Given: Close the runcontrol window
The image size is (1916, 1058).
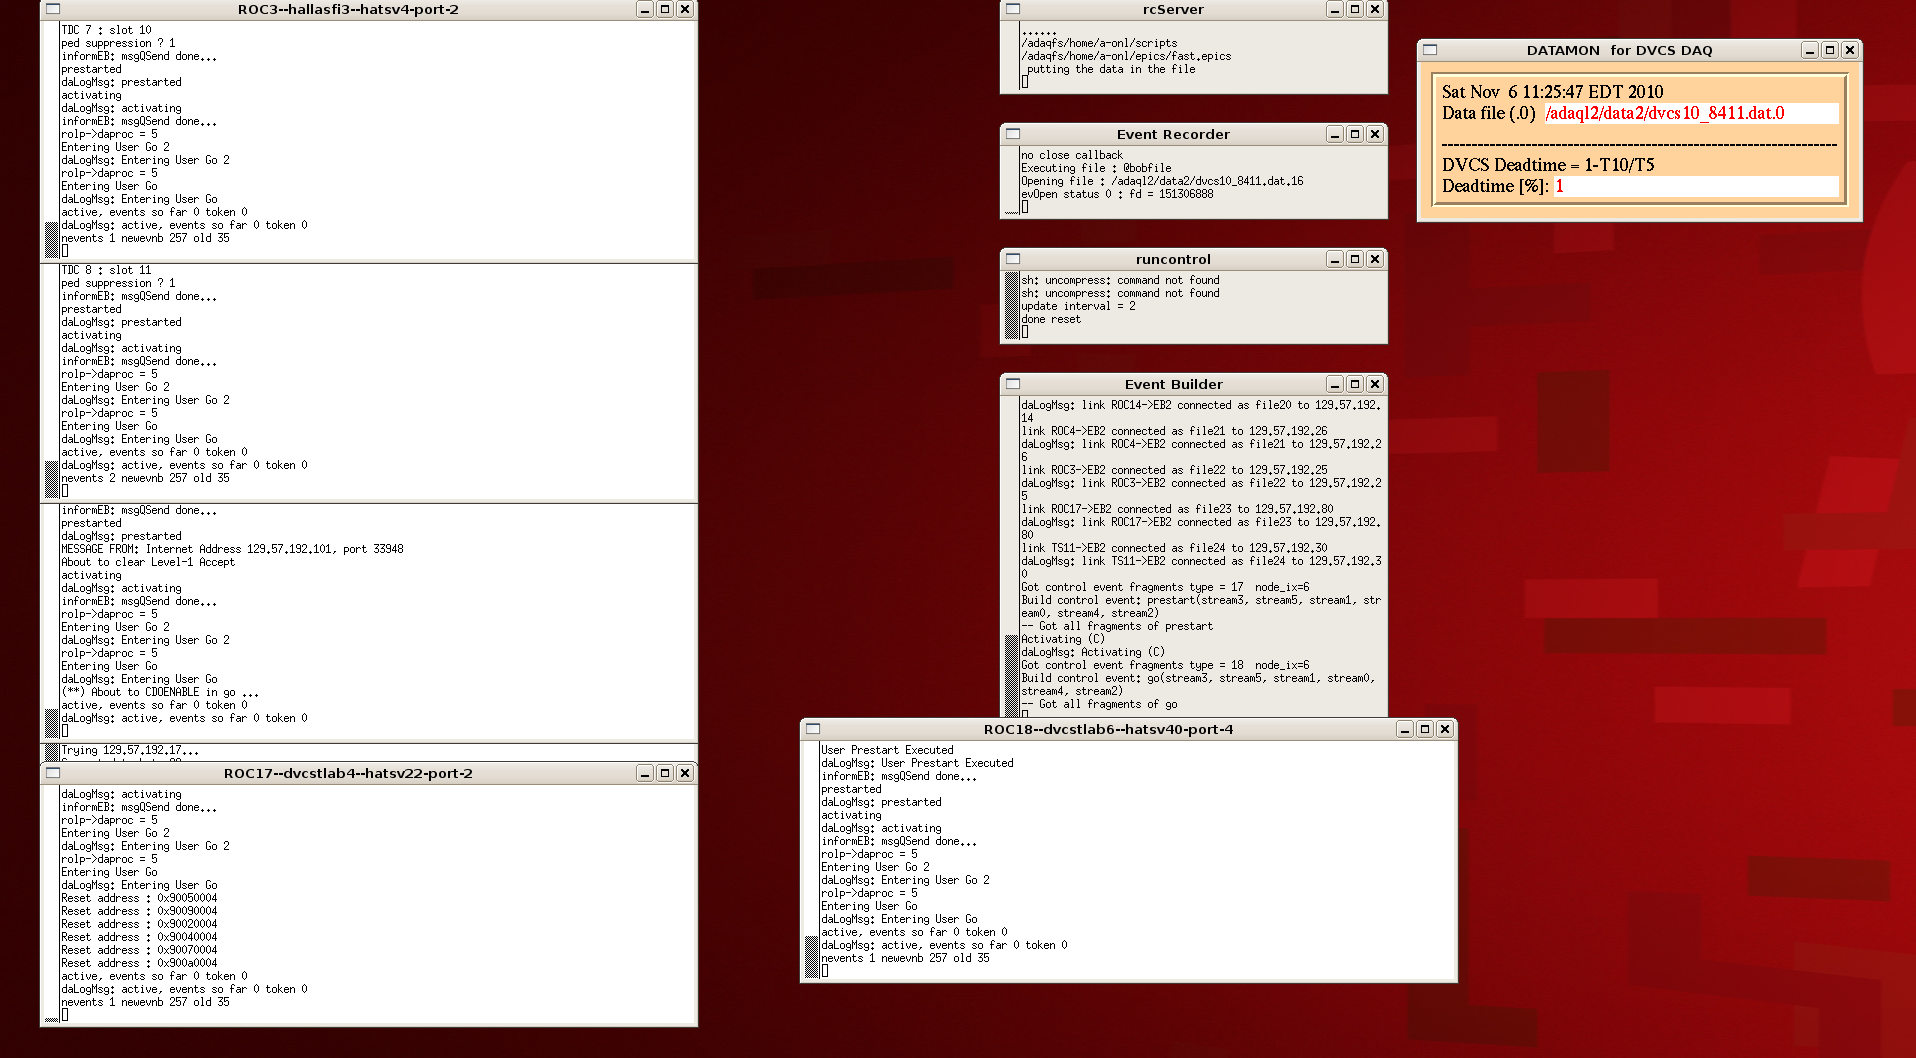Looking at the screenshot, I should click(1375, 259).
